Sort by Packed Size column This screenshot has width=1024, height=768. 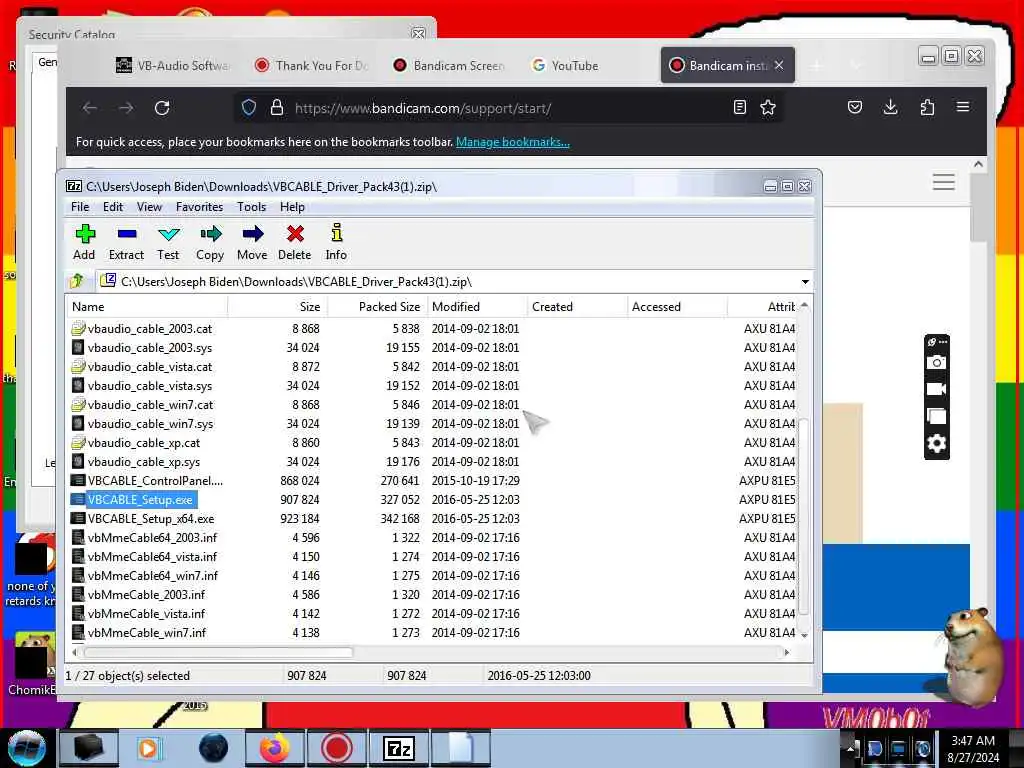377,307
